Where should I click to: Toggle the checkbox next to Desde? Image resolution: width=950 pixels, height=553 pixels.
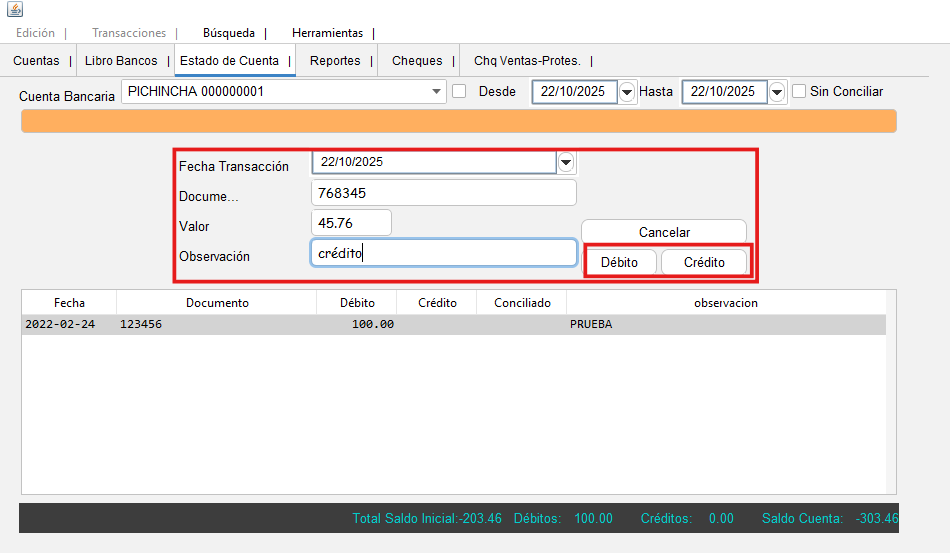pos(459,91)
